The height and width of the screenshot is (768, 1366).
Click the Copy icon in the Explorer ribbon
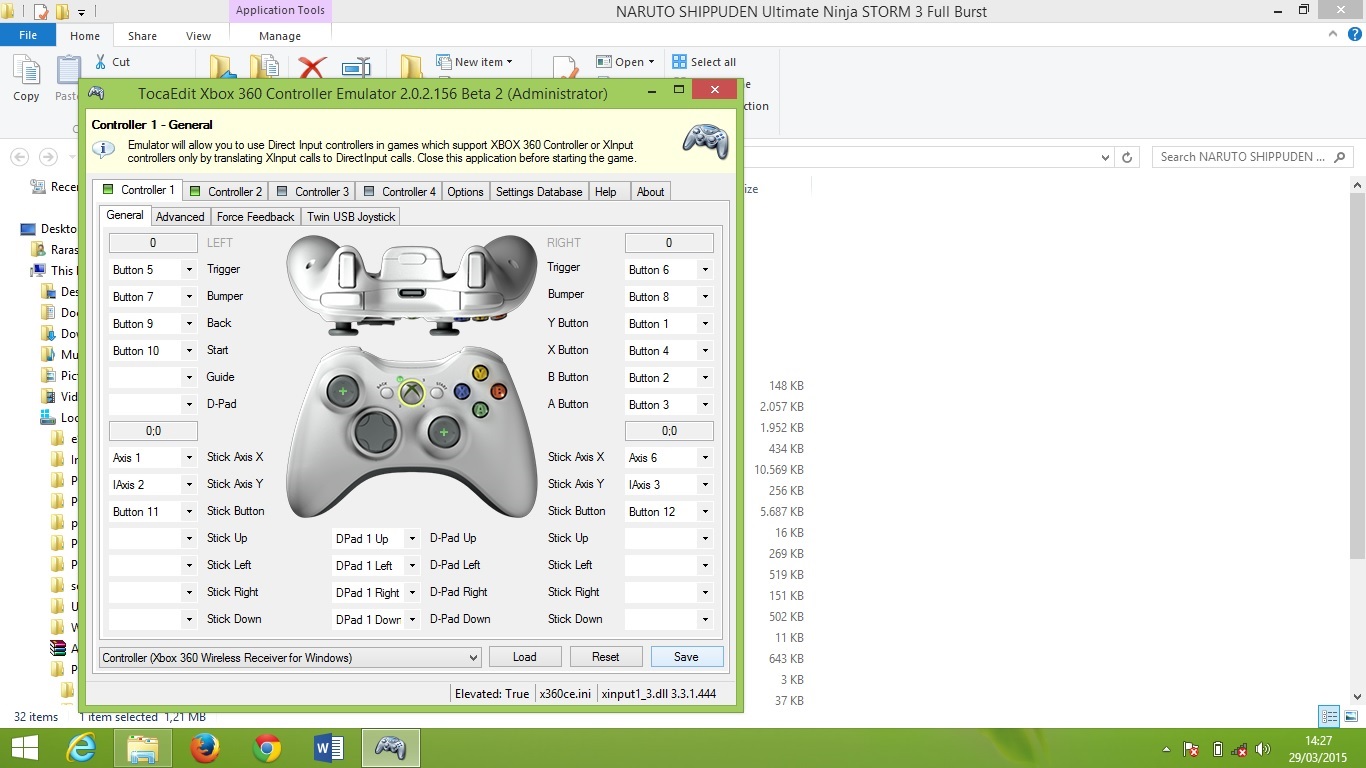(26, 79)
